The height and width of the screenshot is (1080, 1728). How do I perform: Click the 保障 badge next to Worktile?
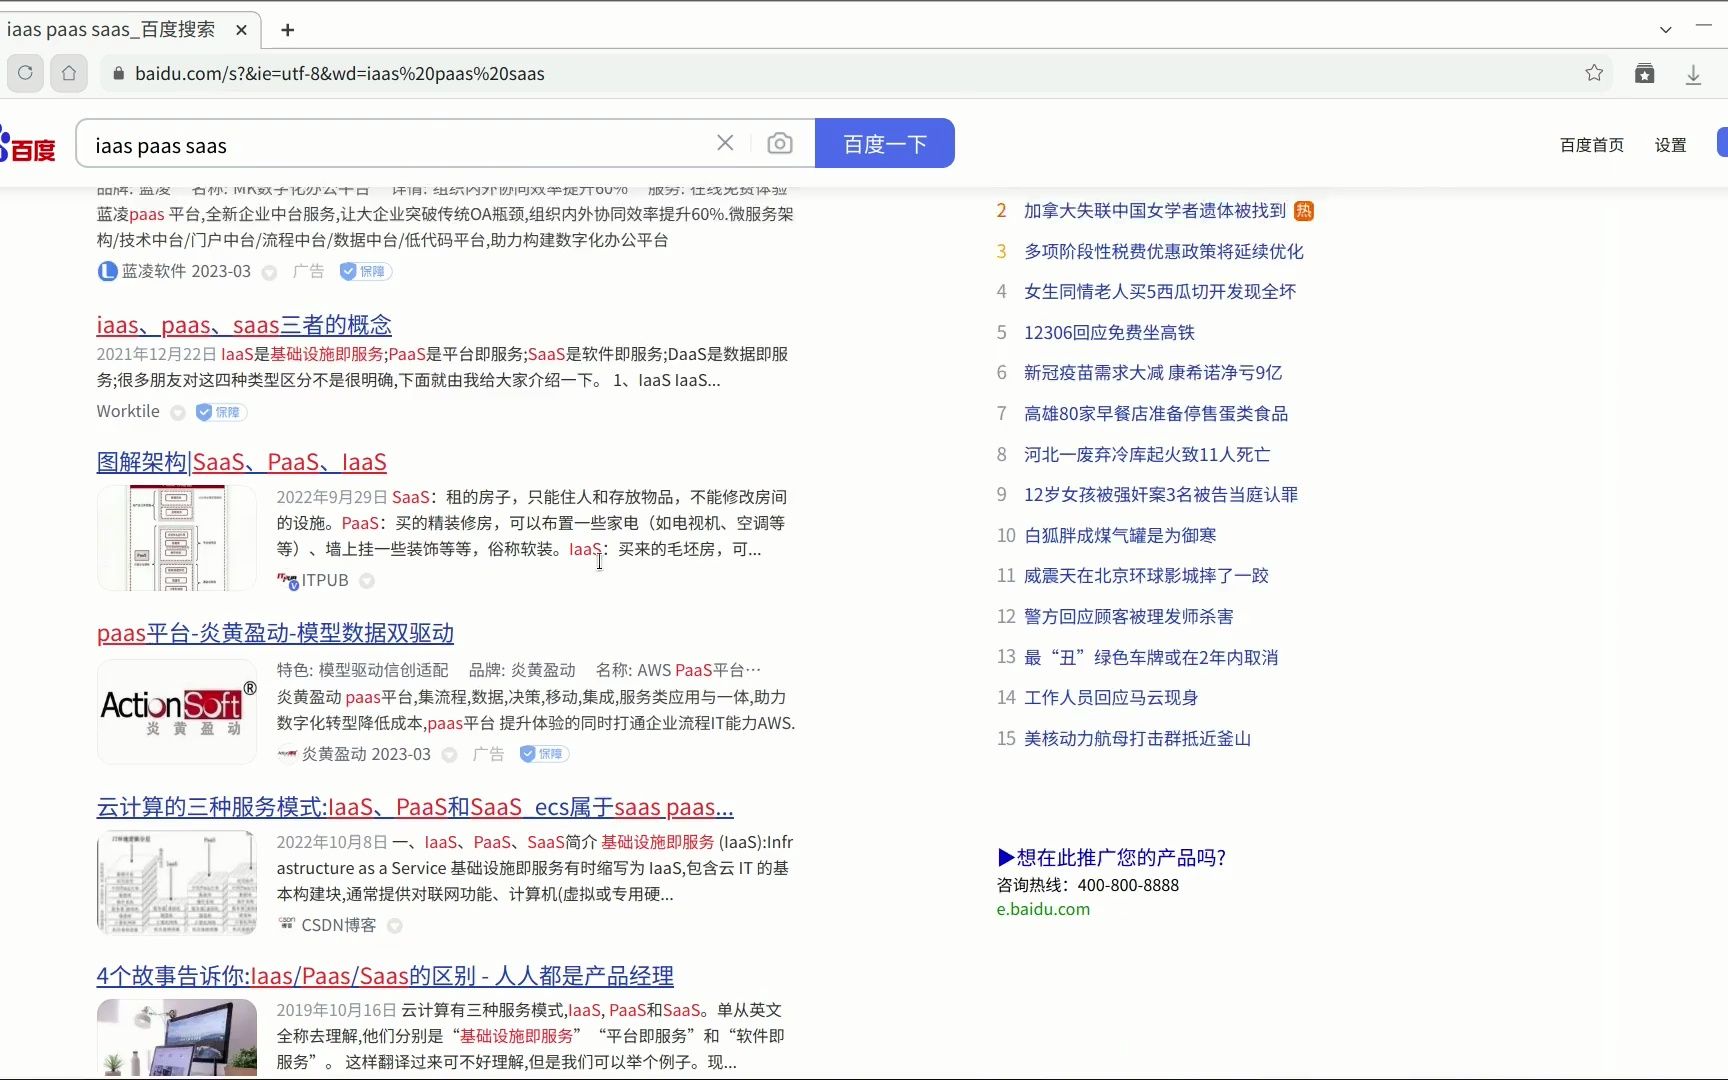pyautogui.click(x=222, y=412)
